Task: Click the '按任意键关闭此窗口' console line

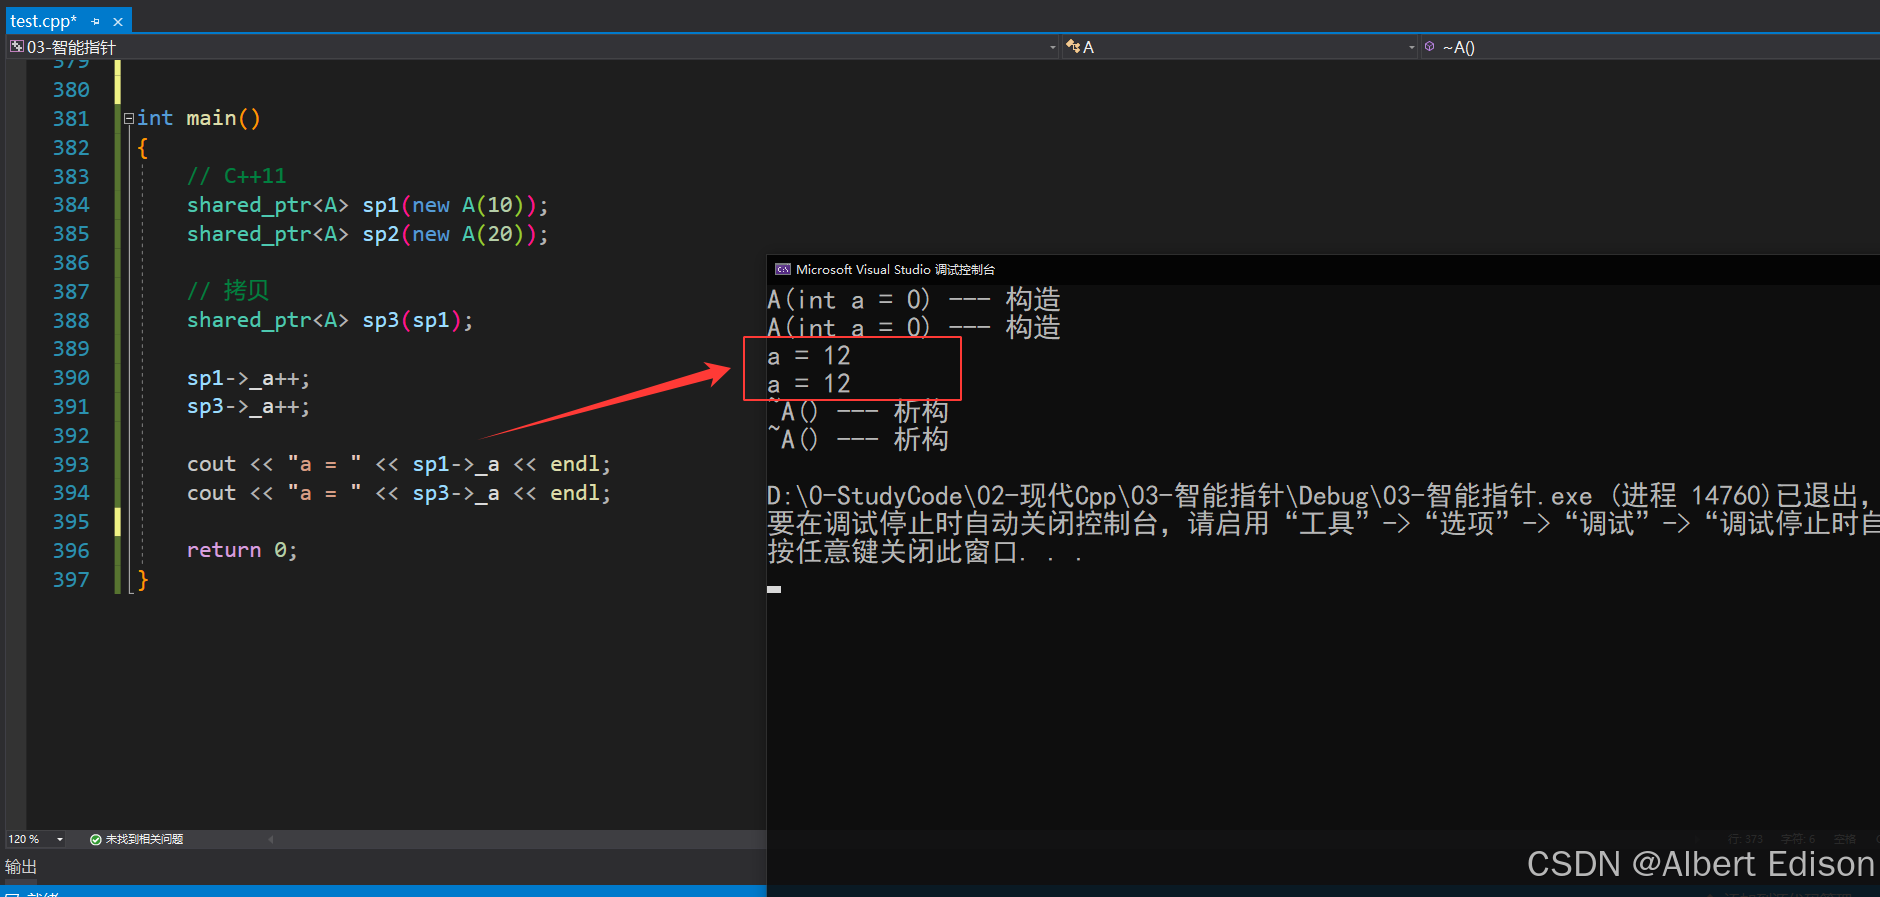Action: click(x=925, y=552)
